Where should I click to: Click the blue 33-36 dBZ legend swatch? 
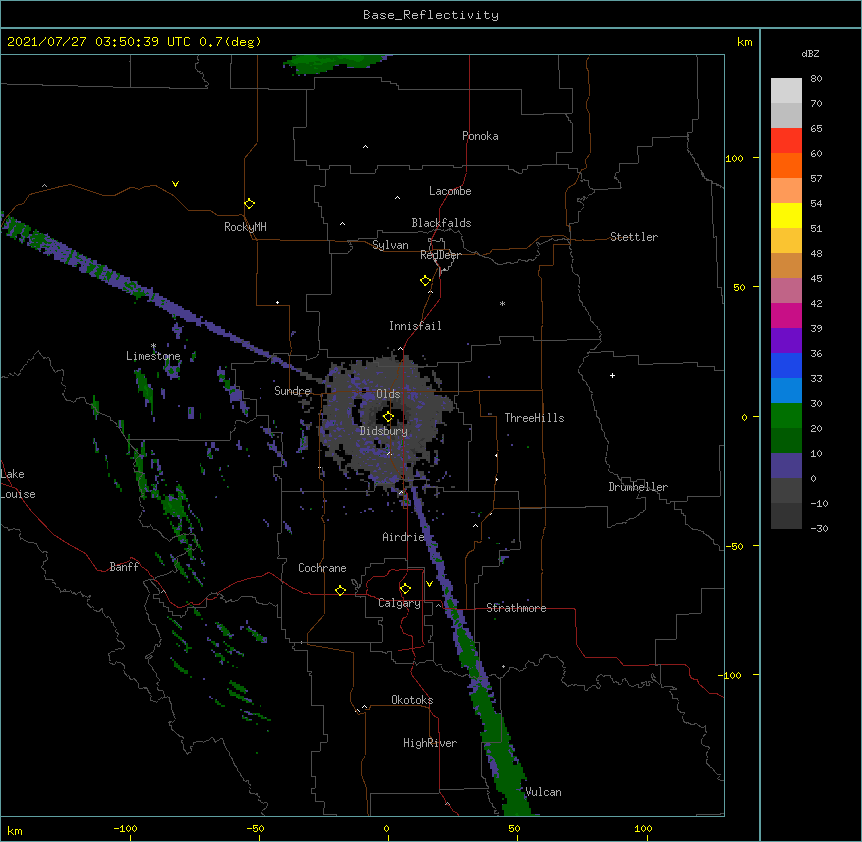(x=786, y=365)
